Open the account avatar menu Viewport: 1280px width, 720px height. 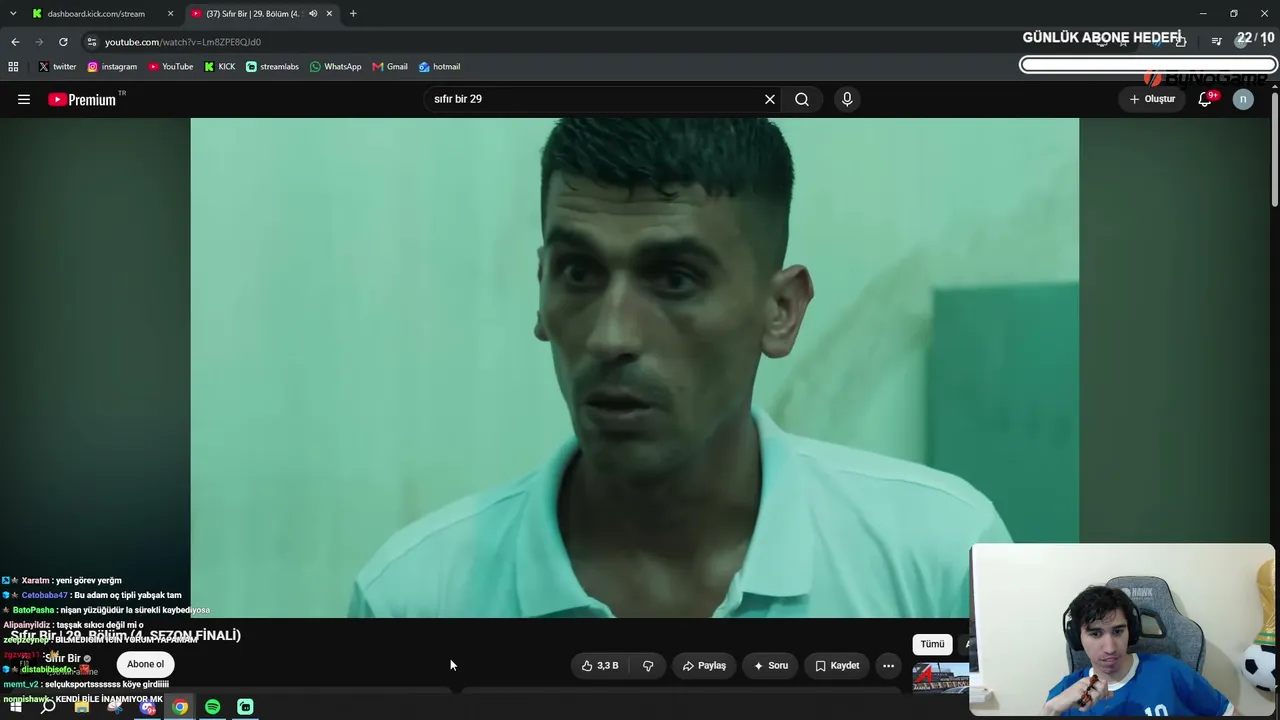(1243, 99)
